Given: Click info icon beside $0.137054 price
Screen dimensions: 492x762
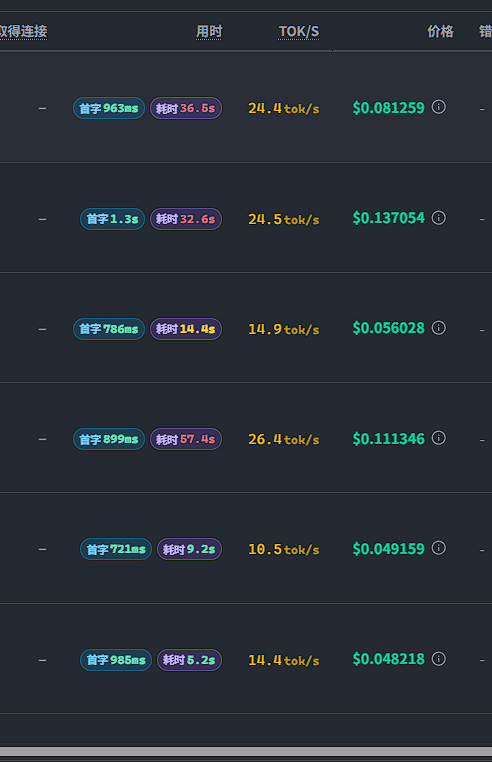Looking at the screenshot, I should pyautogui.click(x=439, y=218).
